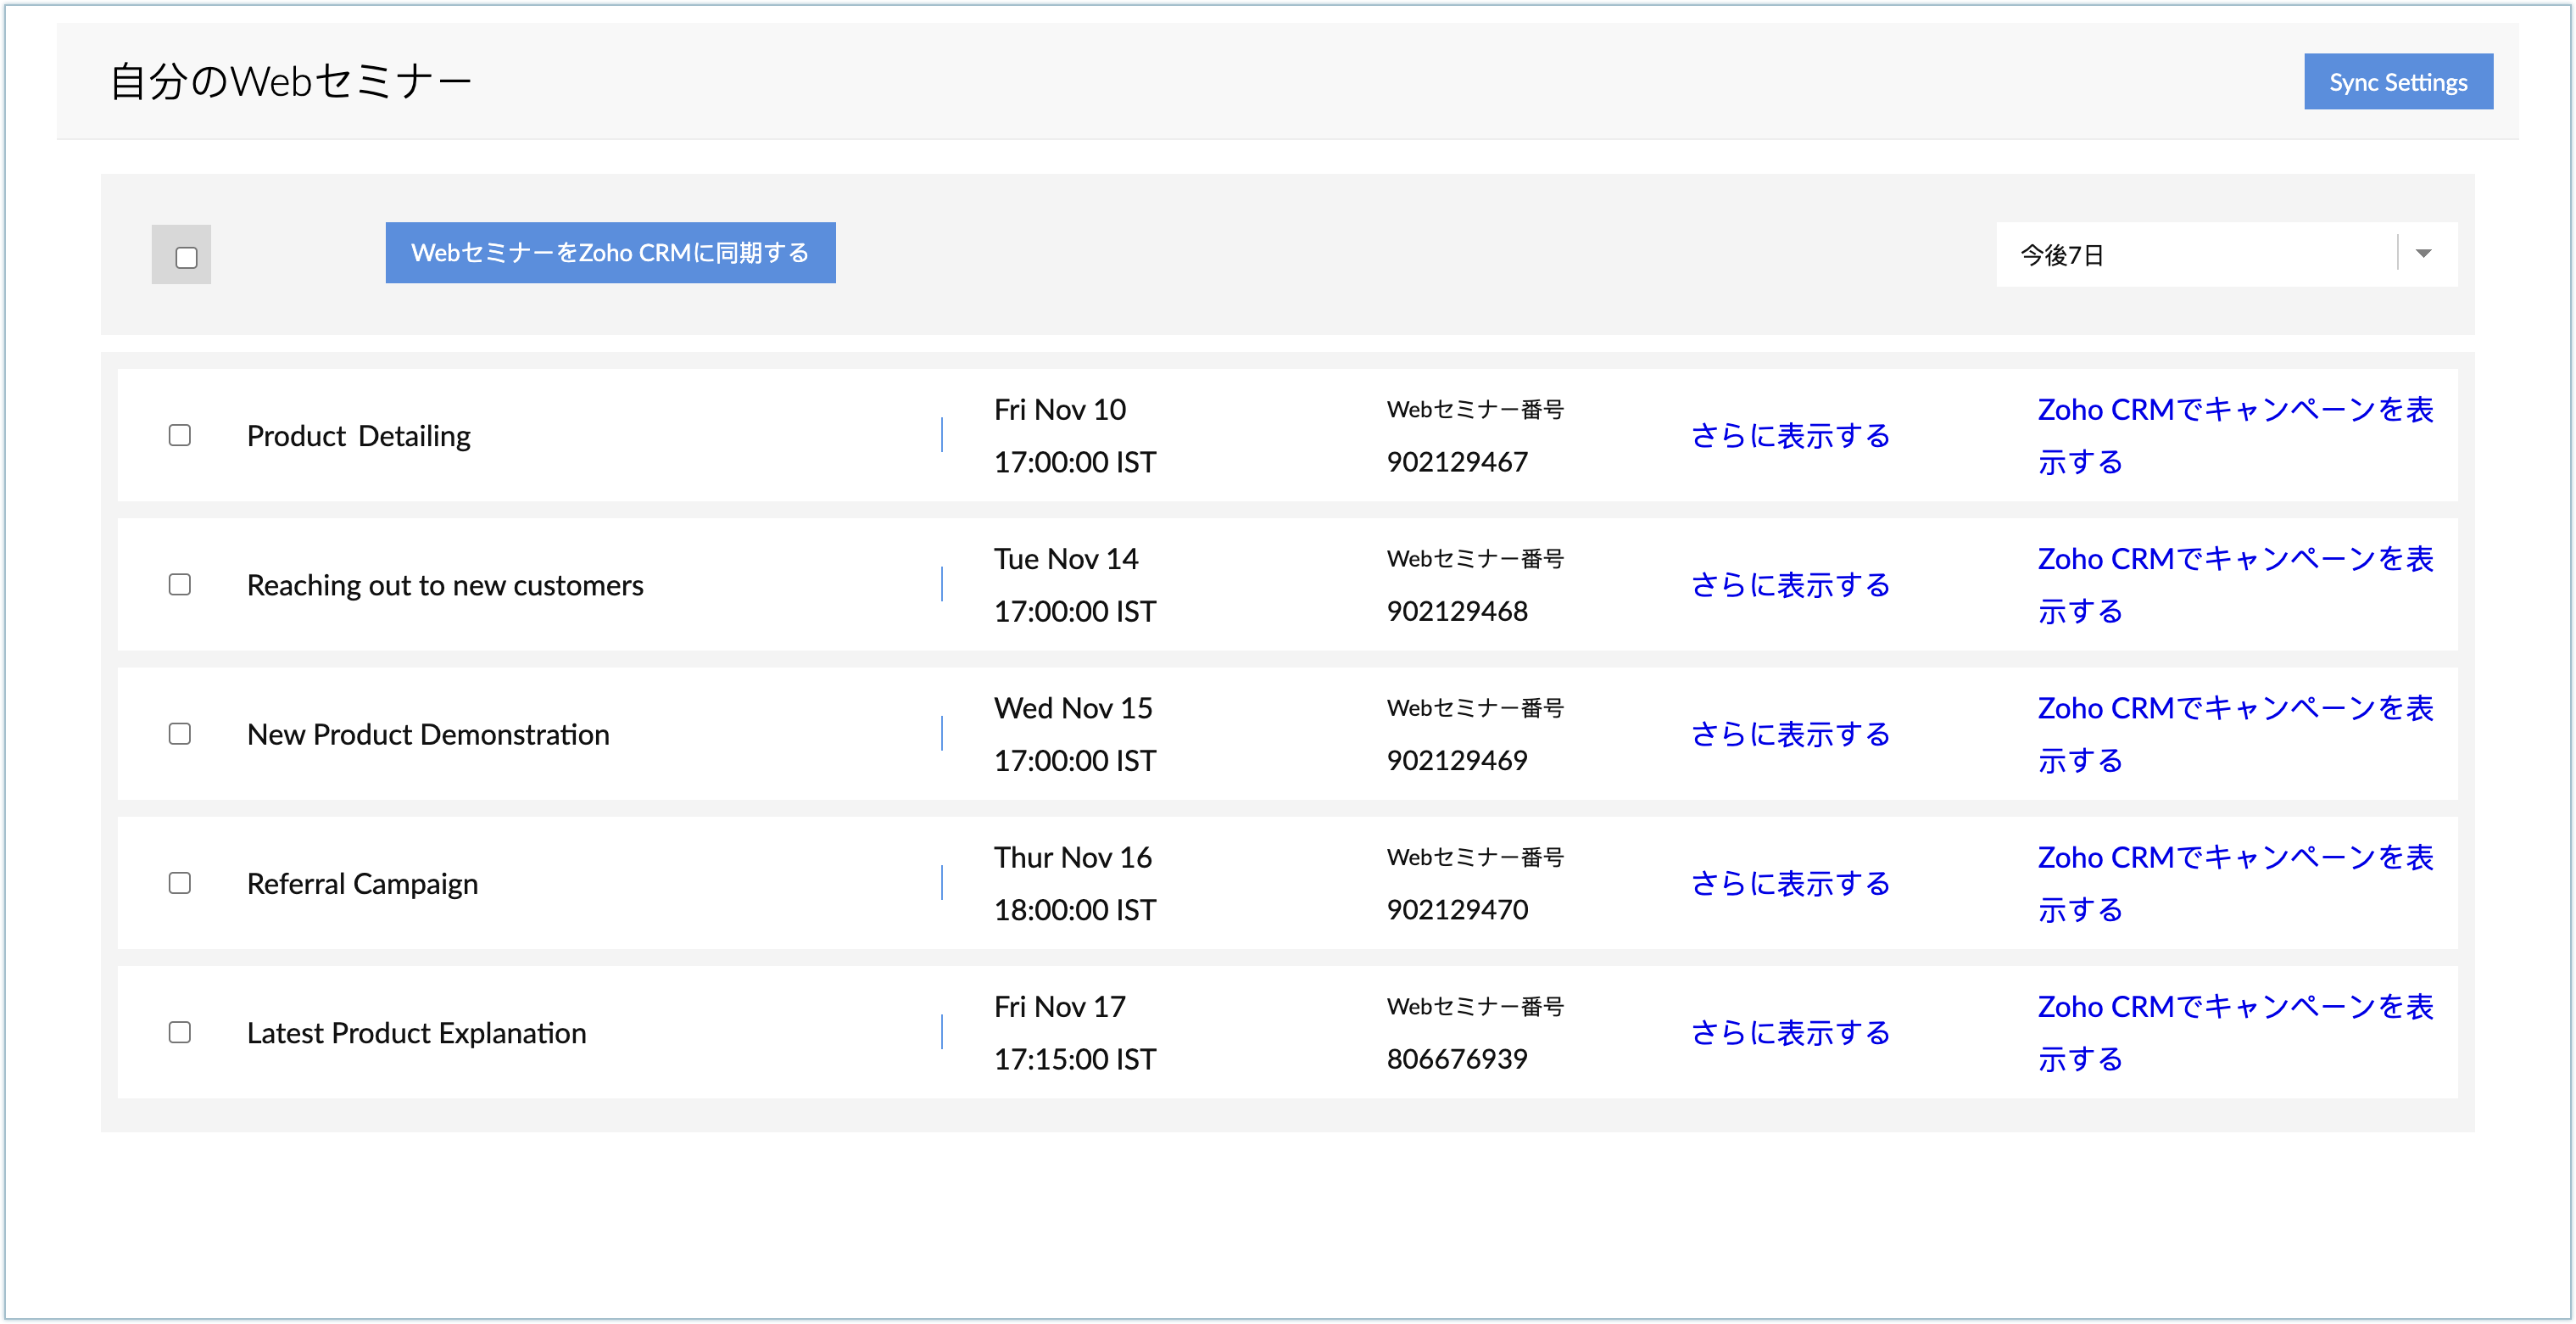Click the Sync Settings button
2576x1324 pixels.
(x=2397, y=82)
